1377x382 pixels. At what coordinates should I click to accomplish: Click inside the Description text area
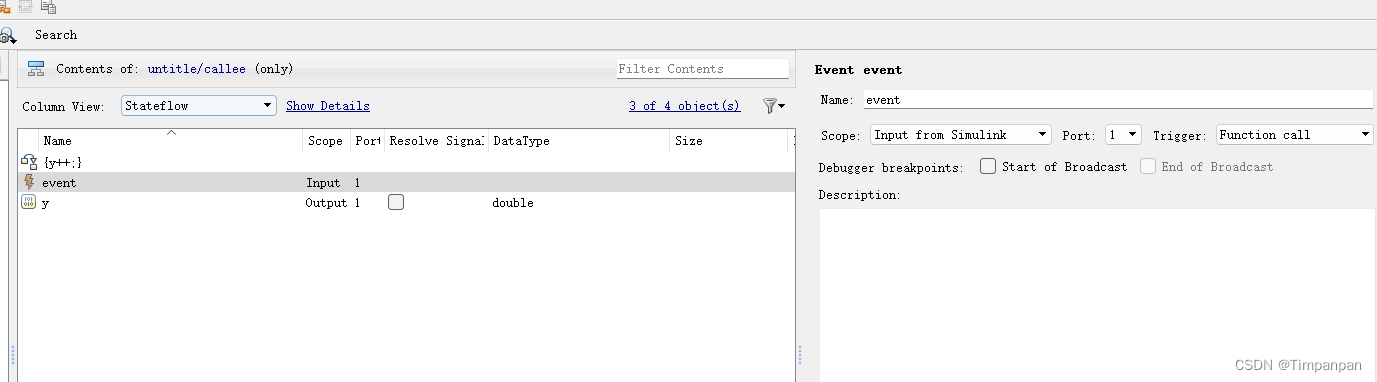tap(1096, 294)
